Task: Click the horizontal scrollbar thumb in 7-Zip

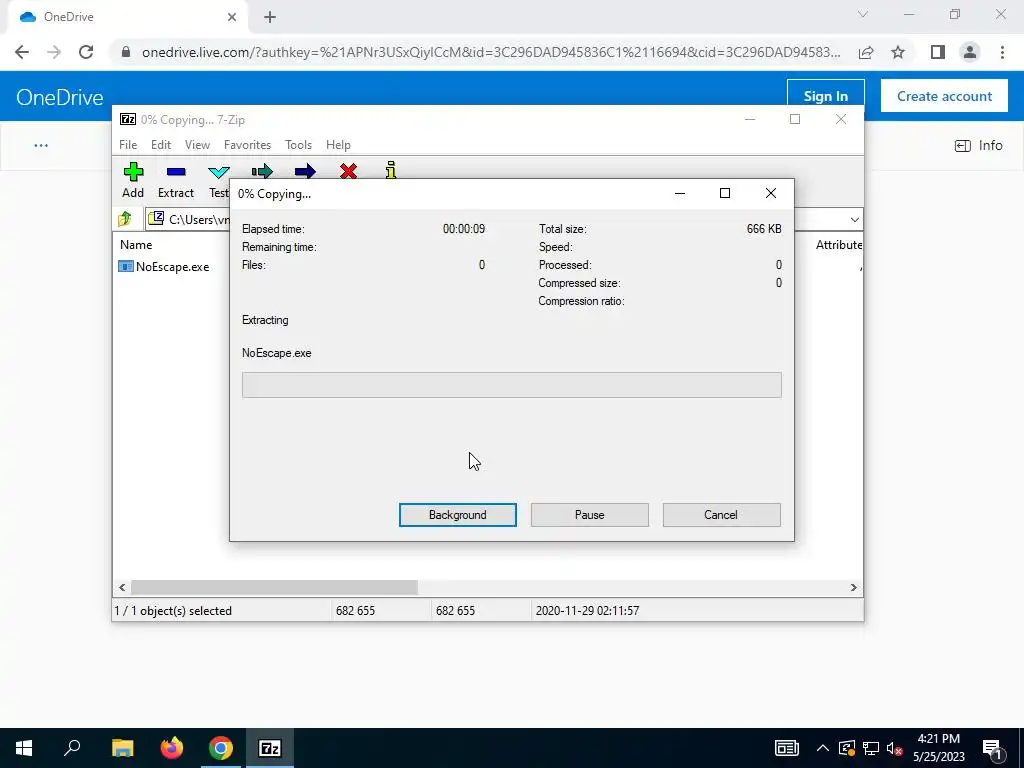Action: pos(274,588)
